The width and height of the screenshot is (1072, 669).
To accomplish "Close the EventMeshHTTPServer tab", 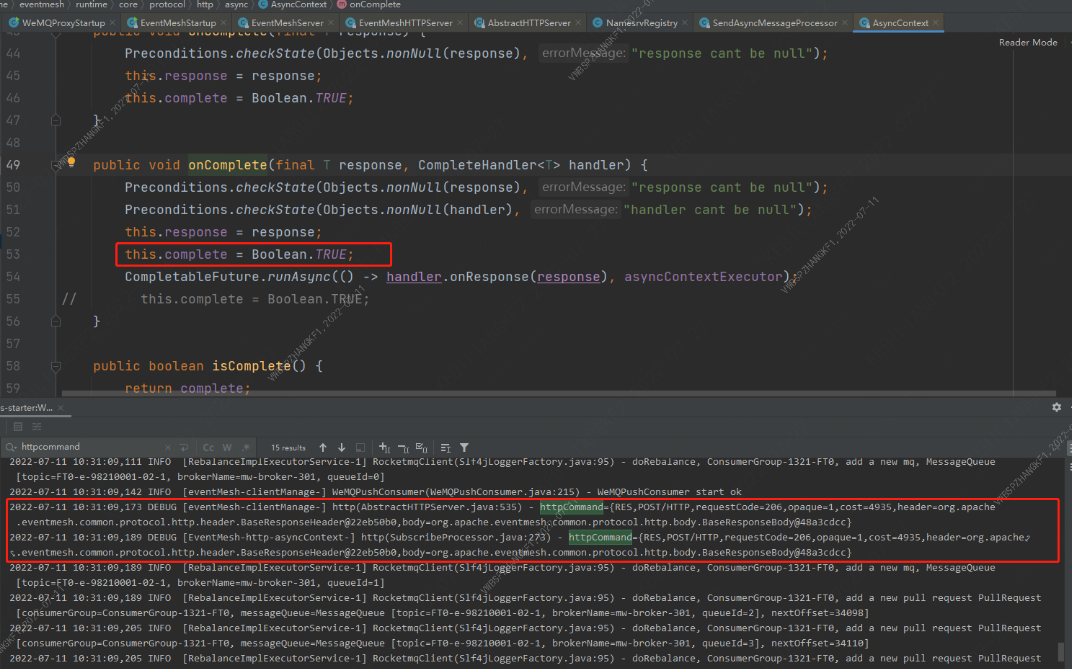I will point(460,23).
